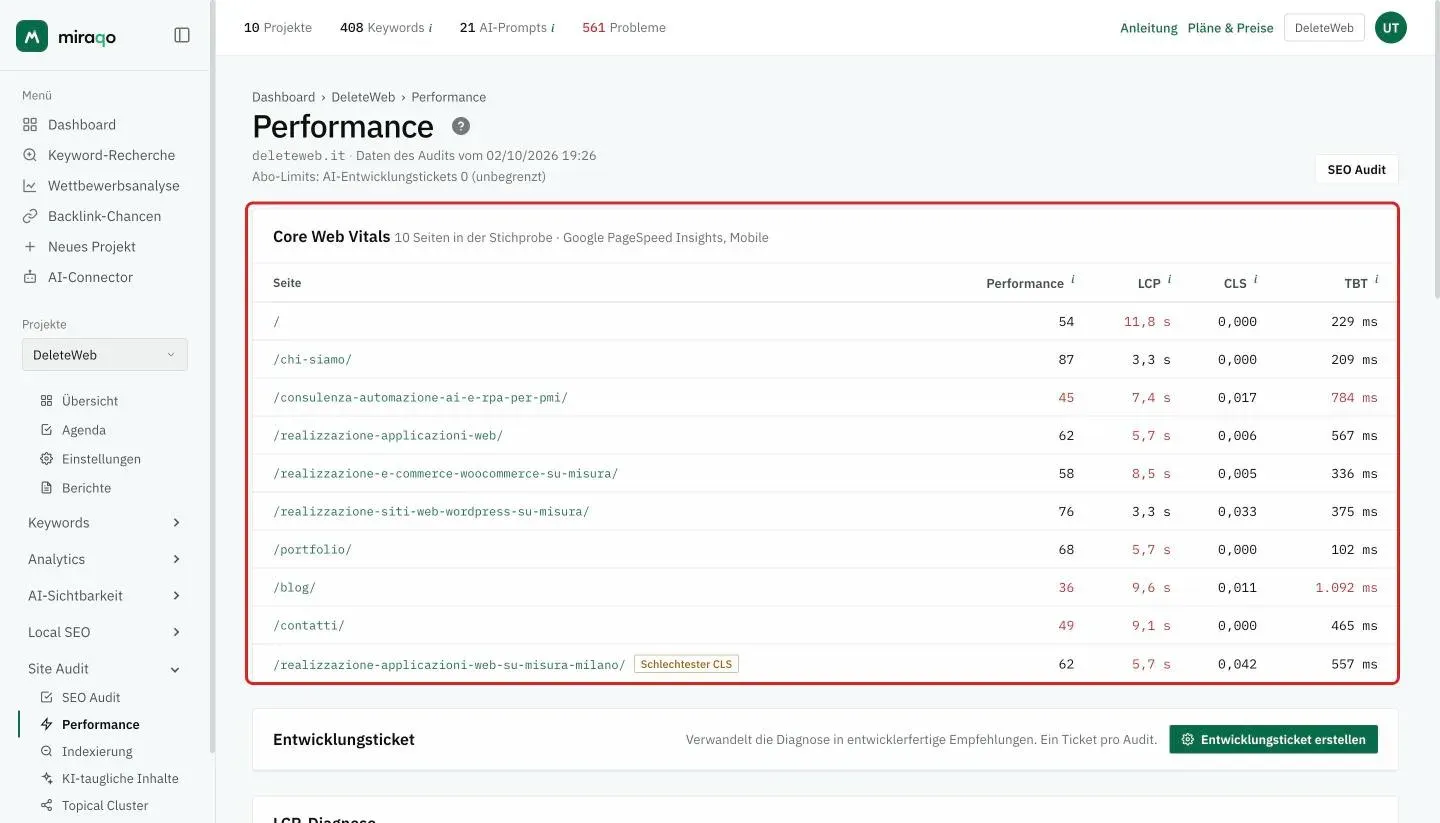Open Topical Cluster in sidebar
Image resolution: width=1440 pixels, height=823 pixels.
105,806
